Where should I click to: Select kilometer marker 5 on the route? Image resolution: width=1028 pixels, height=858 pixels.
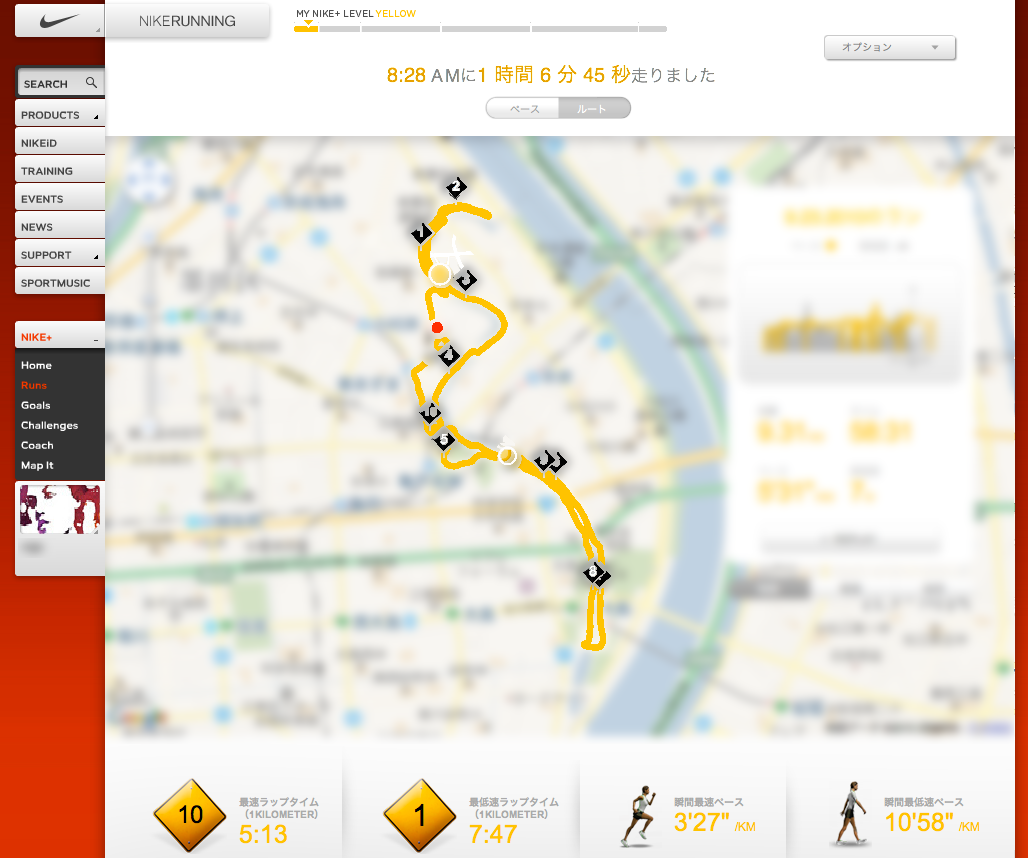coord(444,440)
